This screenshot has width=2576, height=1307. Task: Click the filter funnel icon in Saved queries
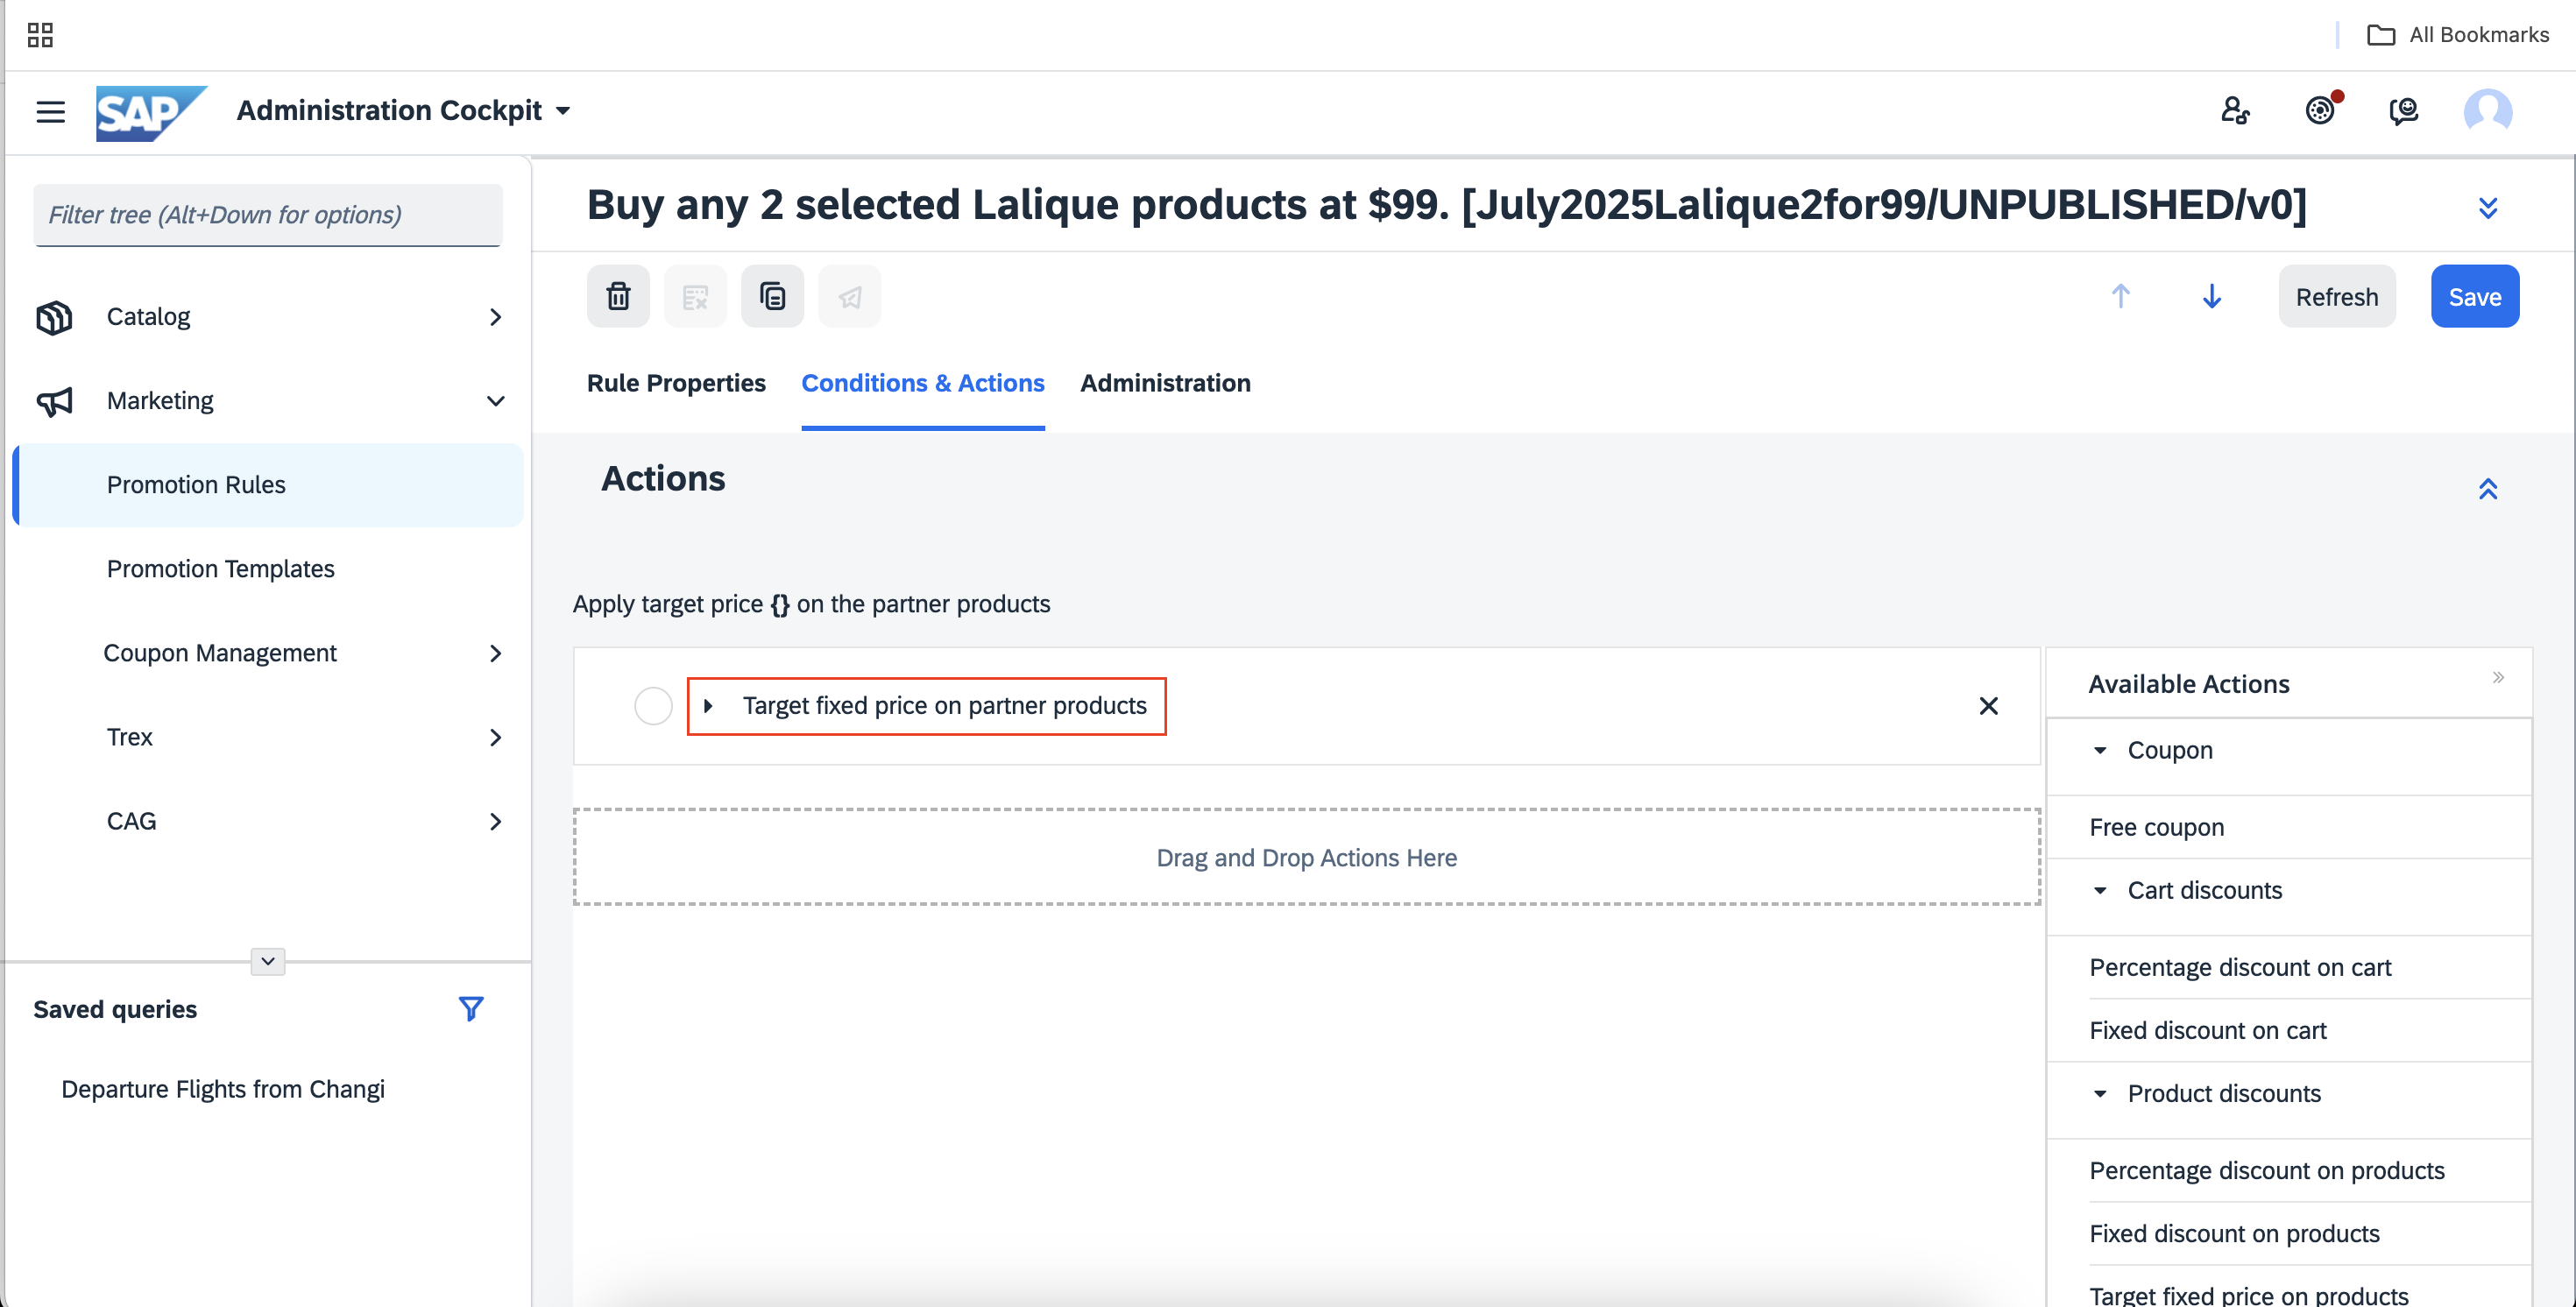coord(471,1008)
